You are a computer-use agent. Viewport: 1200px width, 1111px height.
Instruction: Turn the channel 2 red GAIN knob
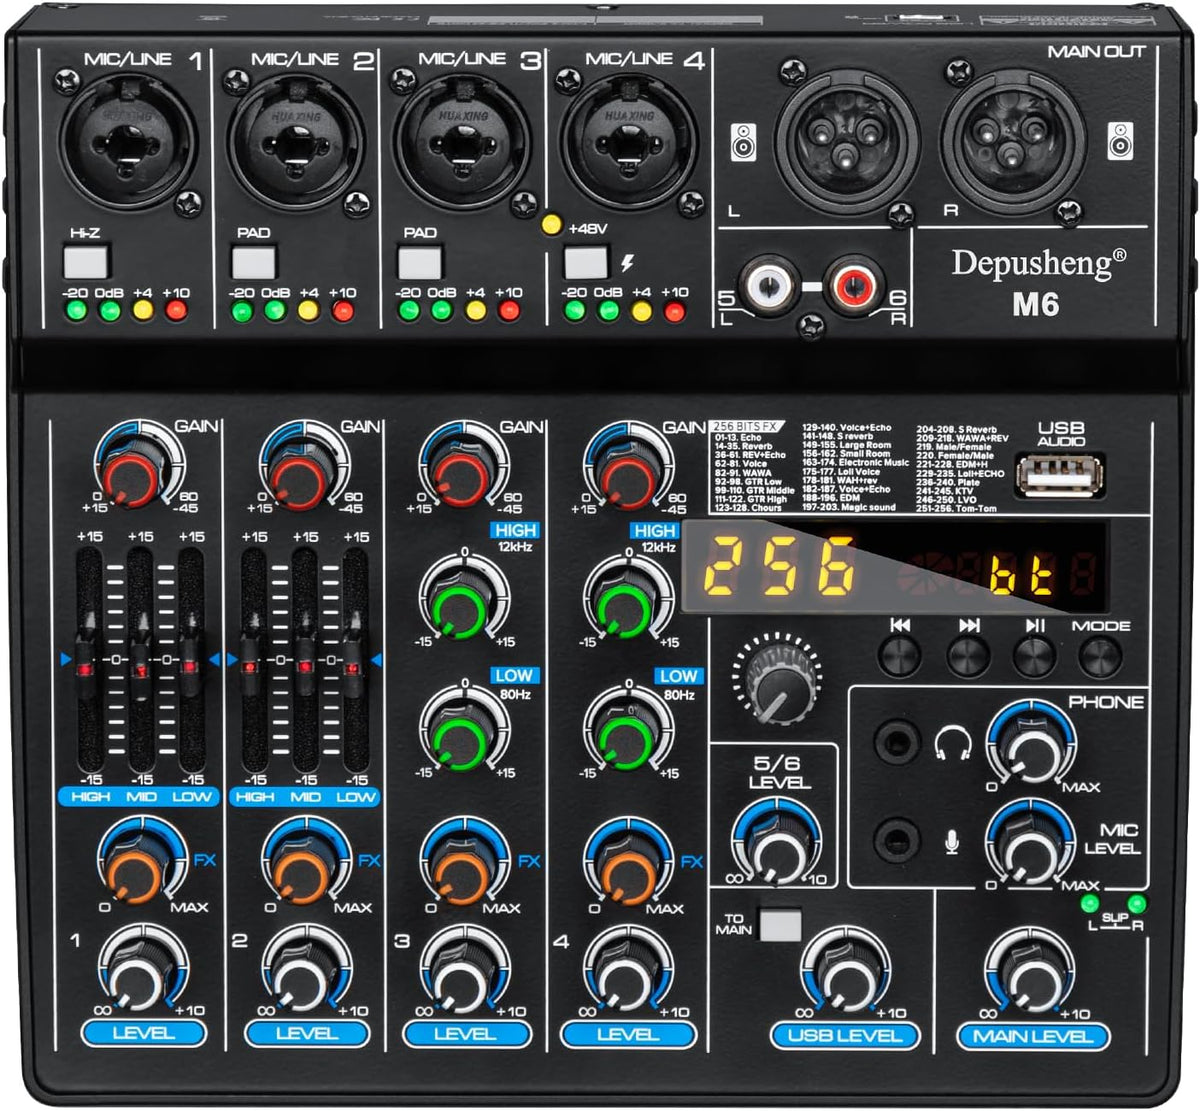300,478
